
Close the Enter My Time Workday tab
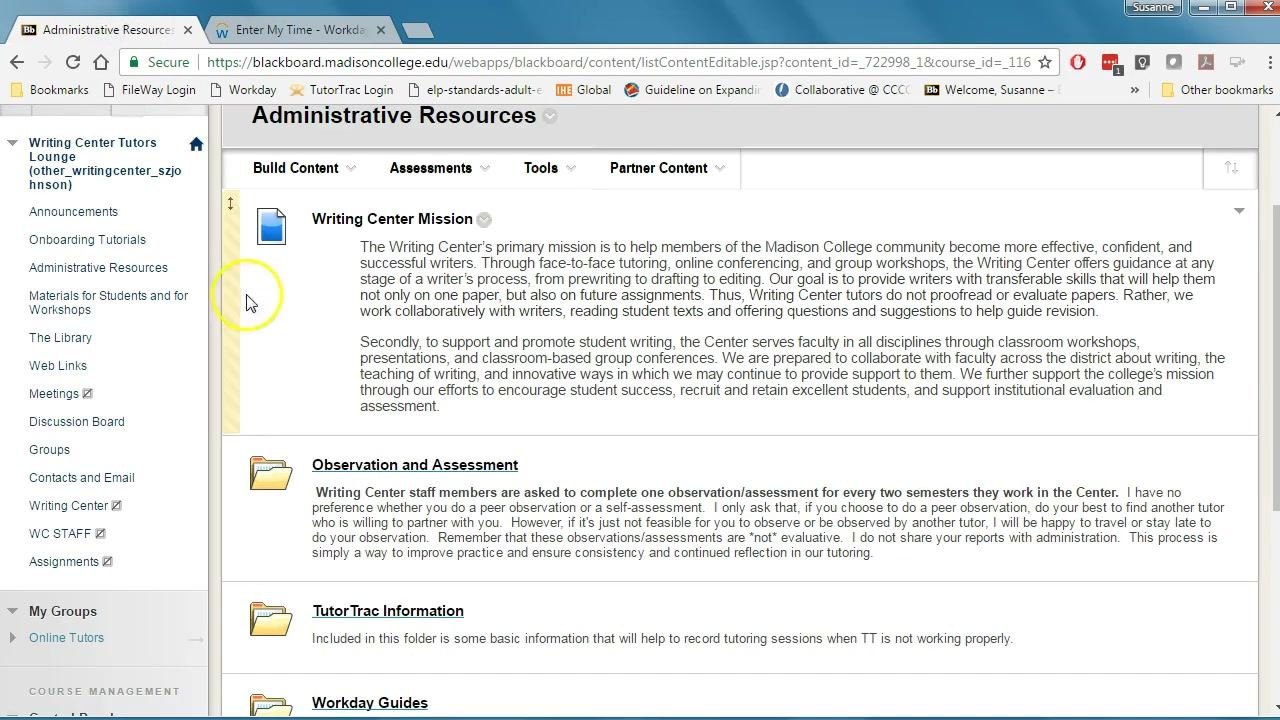pos(381,30)
